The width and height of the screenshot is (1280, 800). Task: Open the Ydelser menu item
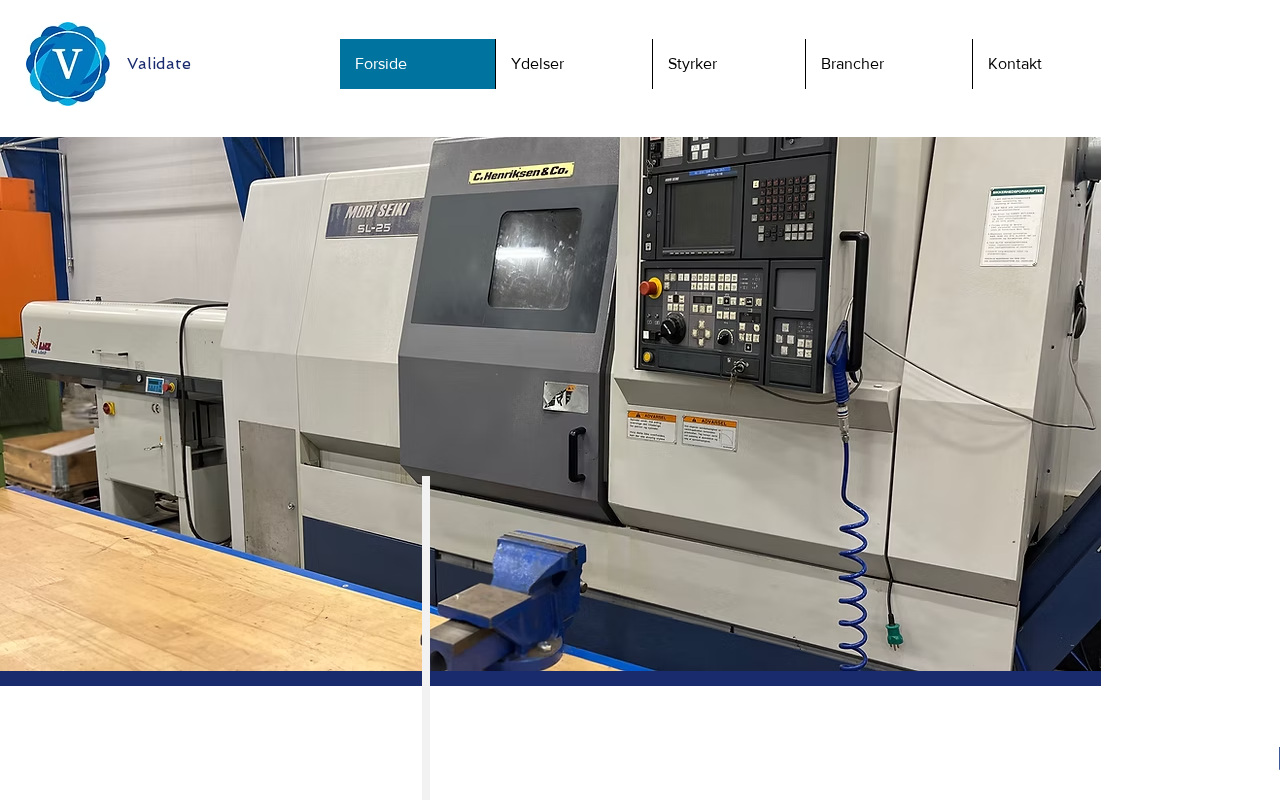coord(574,64)
